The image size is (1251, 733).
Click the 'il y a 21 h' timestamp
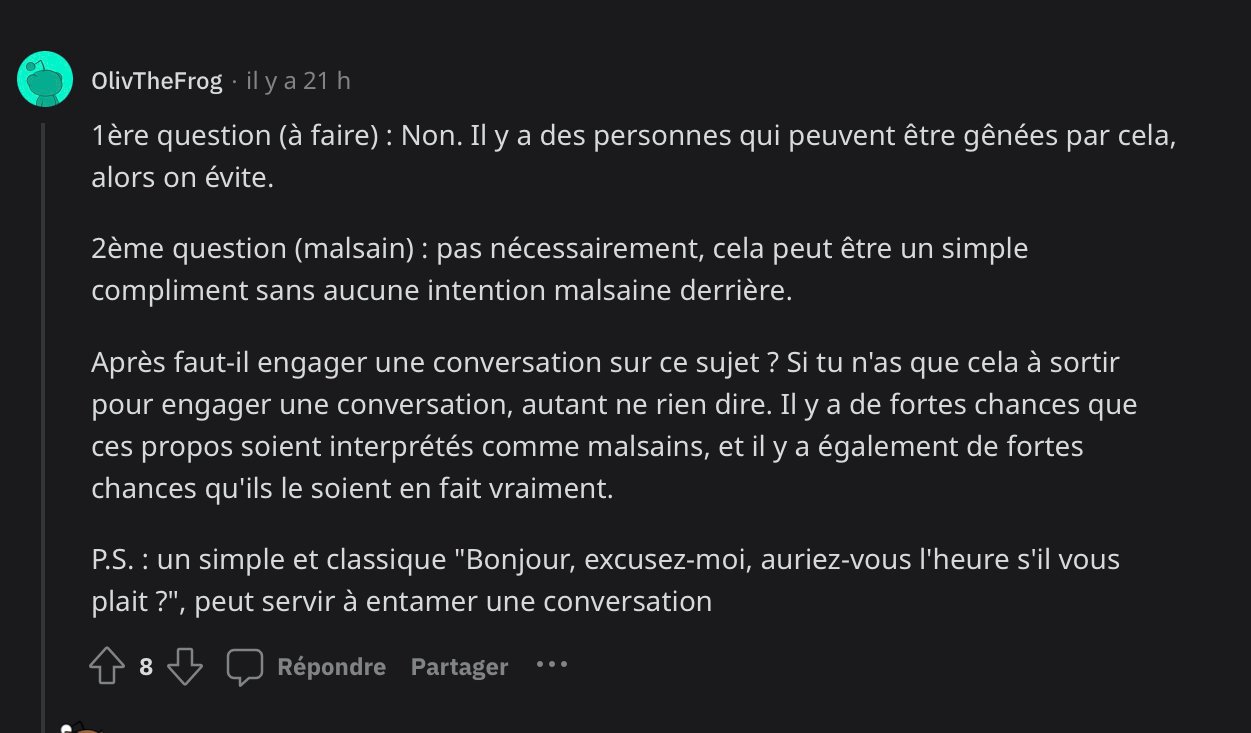coord(298,80)
